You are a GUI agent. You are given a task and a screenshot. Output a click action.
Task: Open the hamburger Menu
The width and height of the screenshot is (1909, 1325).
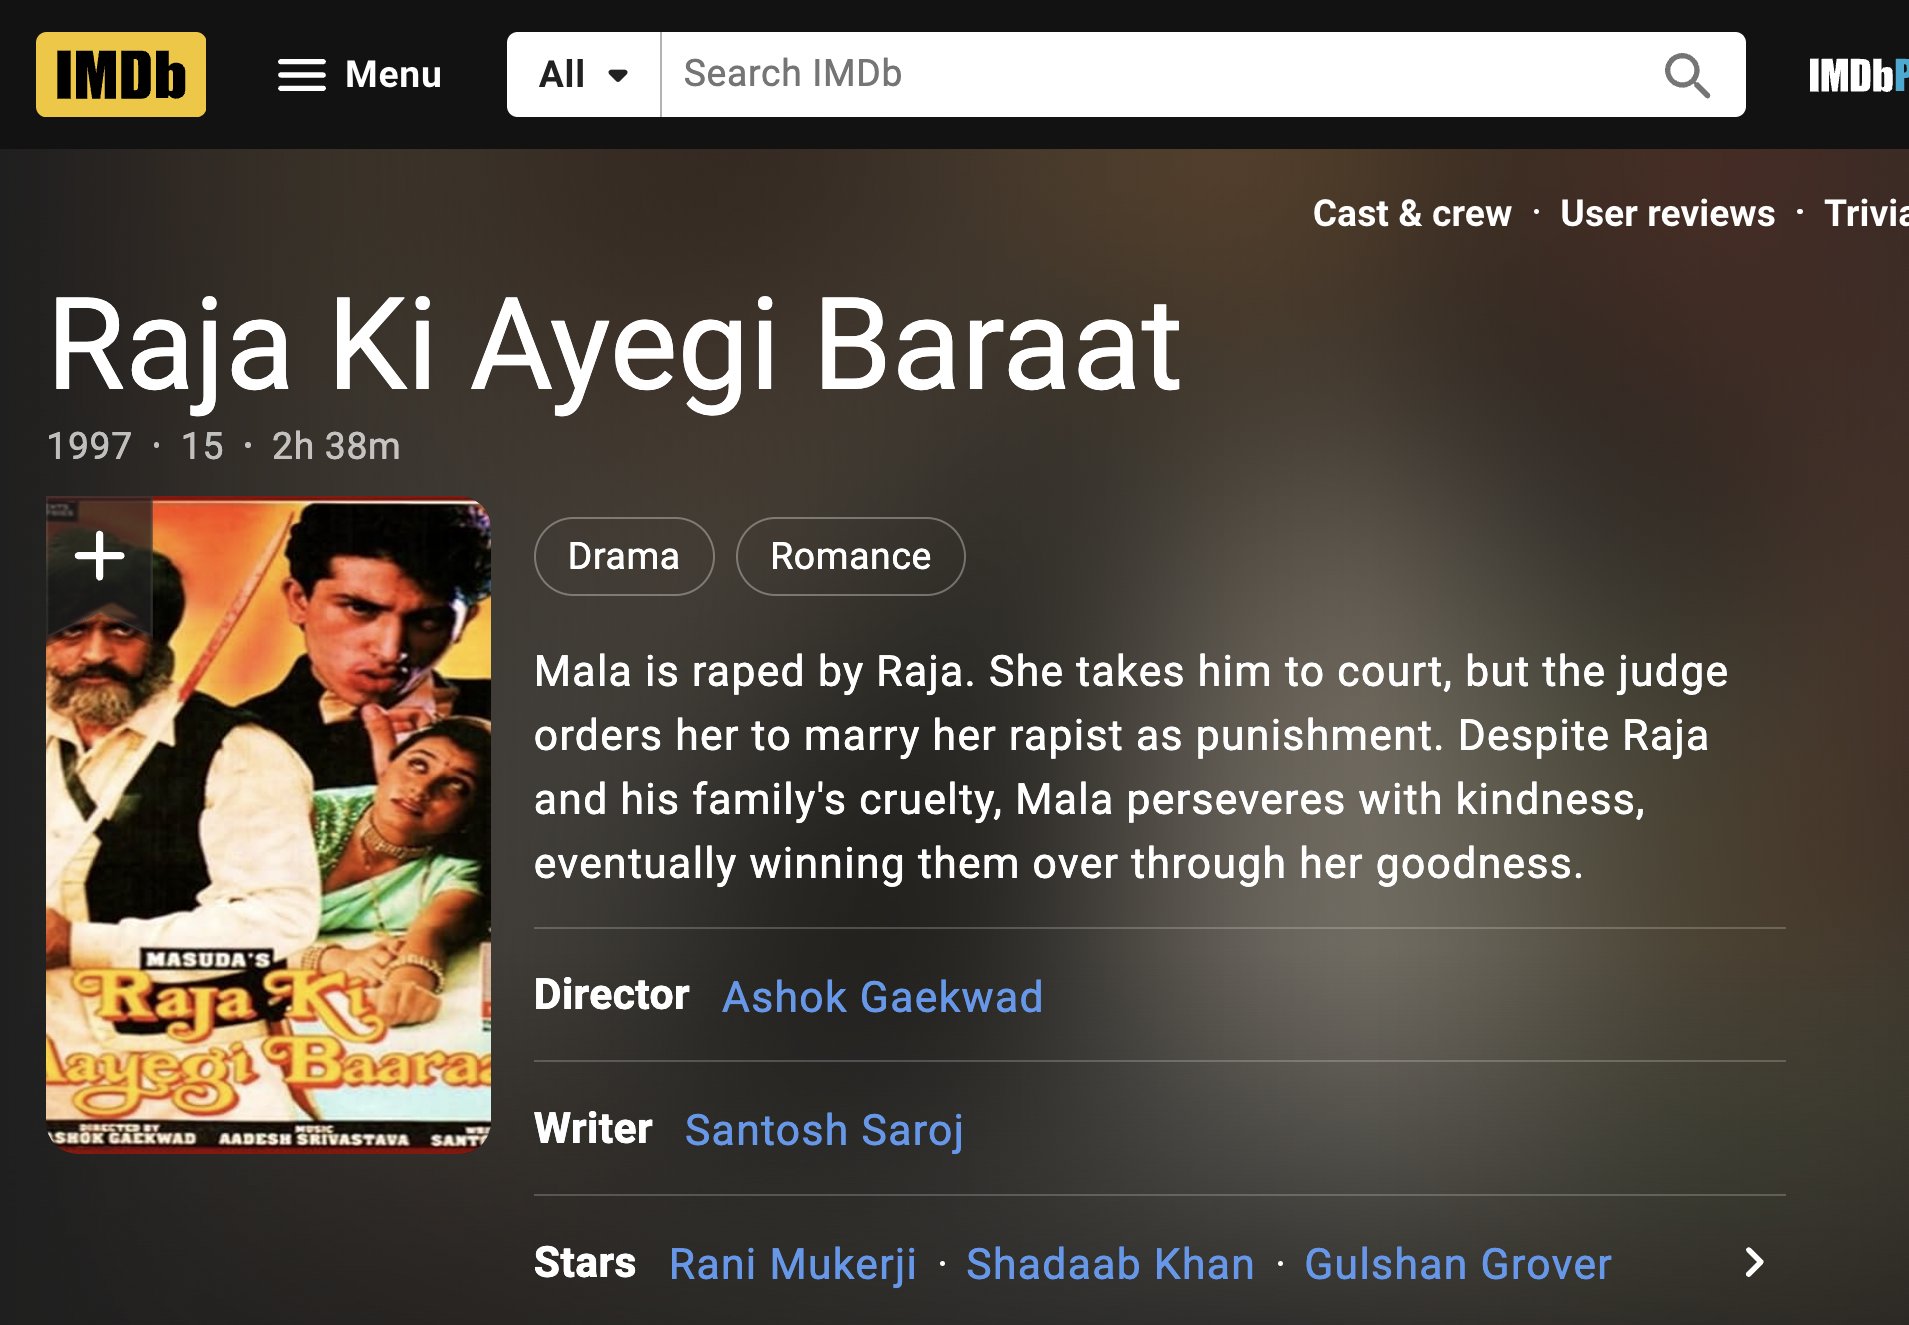tap(359, 75)
